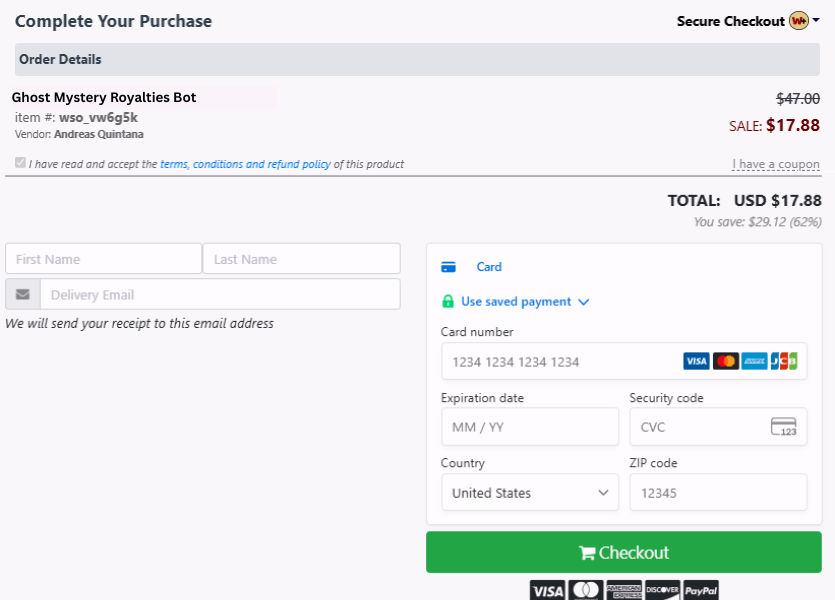Click the receipt email note text
835x600 pixels.
140,323
